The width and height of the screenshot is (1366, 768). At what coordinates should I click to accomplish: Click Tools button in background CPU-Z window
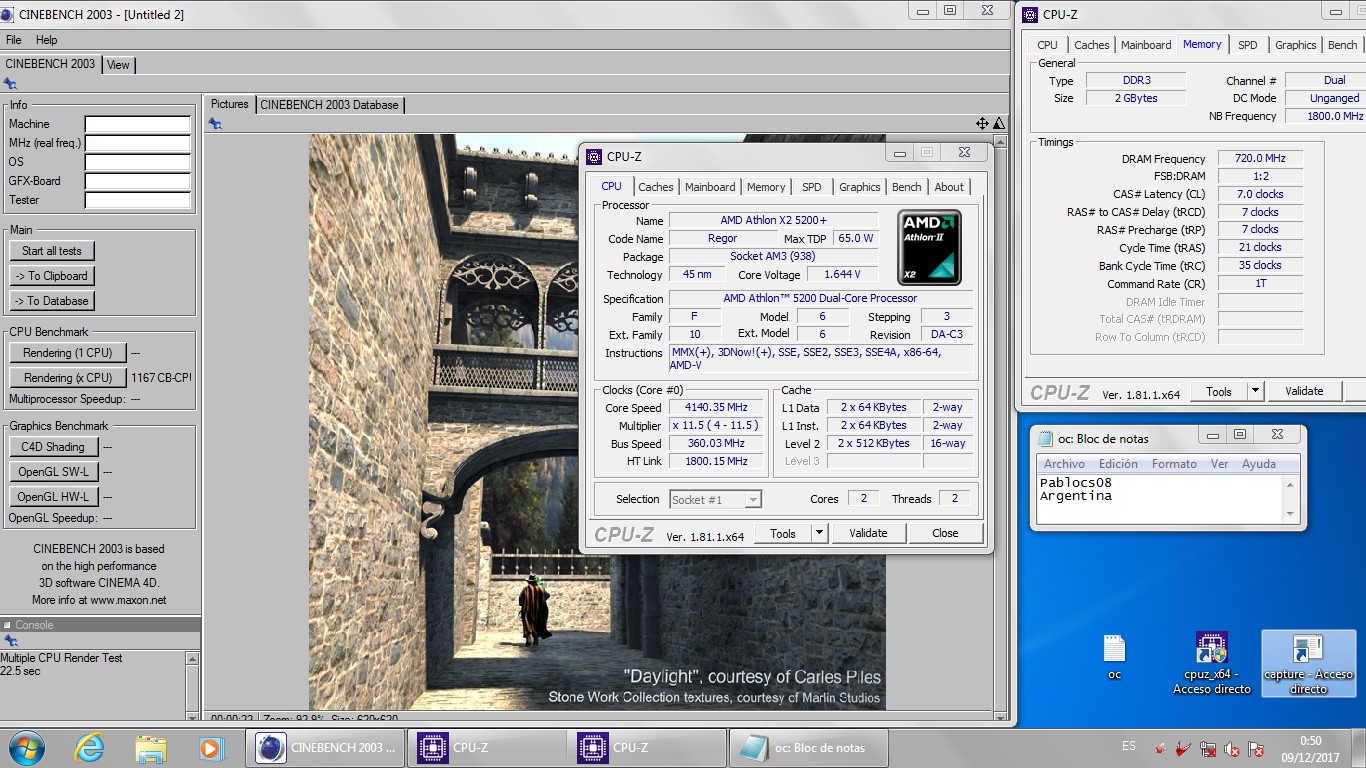pyautogui.click(x=1219, y=391)
